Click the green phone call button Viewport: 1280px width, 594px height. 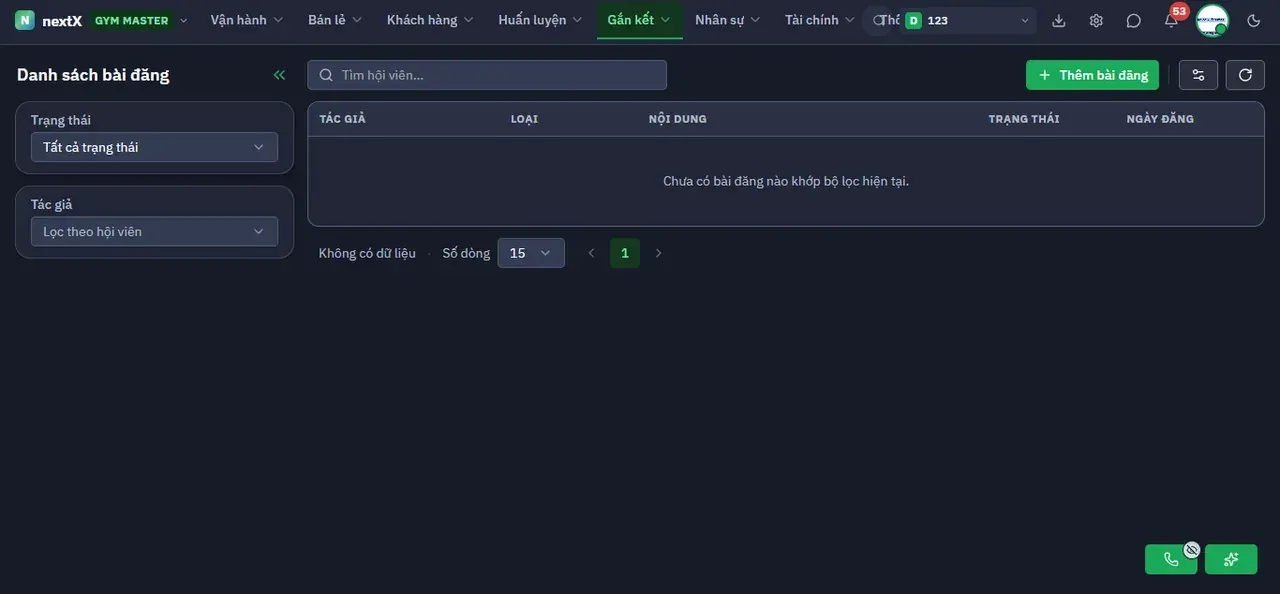(1171, 559)
